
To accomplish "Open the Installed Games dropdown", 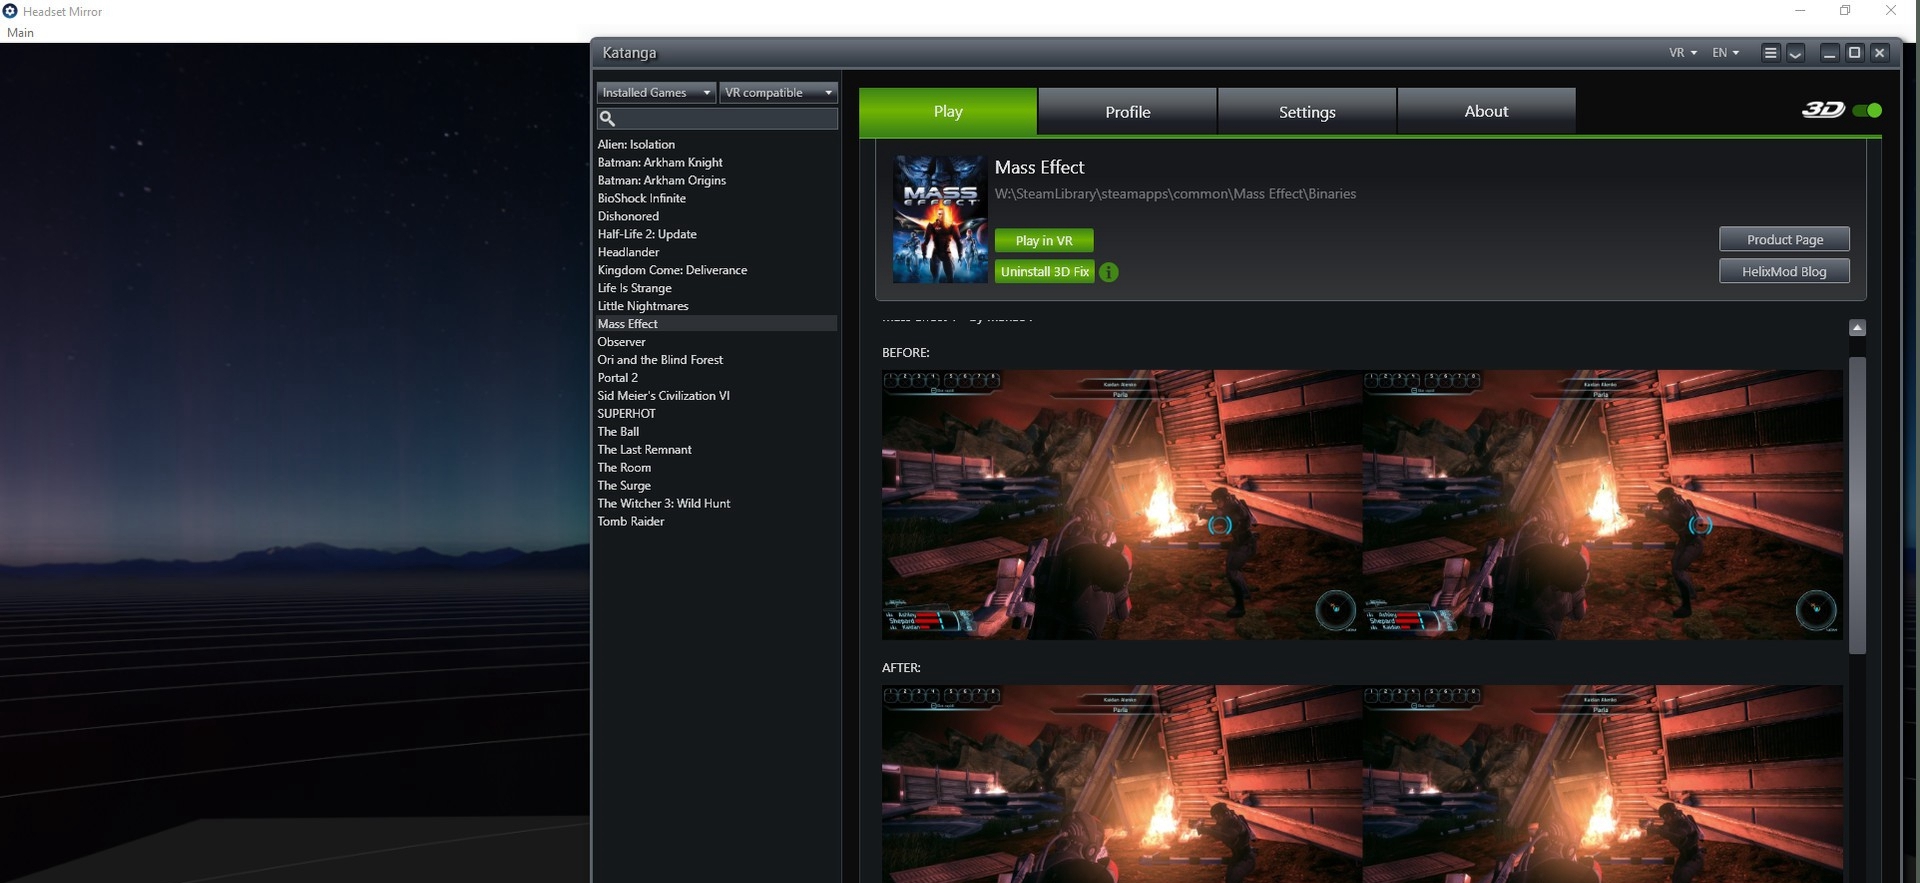I will tap(656, 92).
